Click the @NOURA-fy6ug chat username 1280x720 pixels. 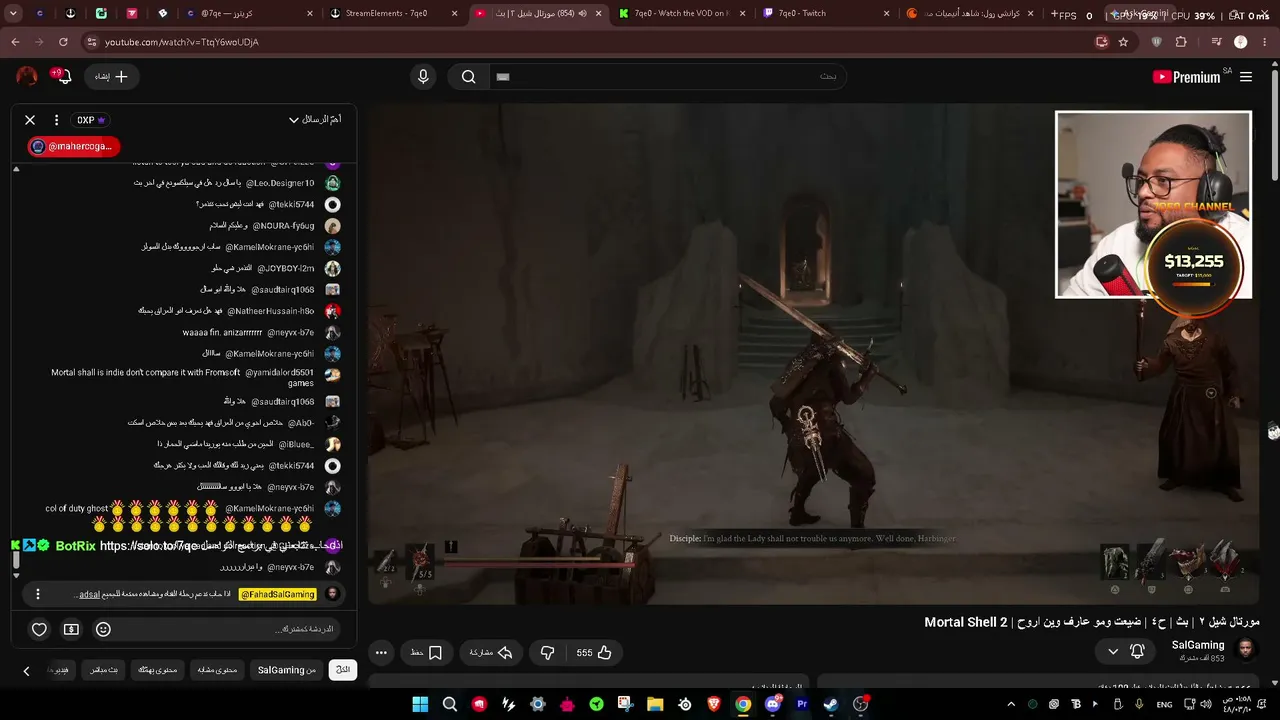283,226
